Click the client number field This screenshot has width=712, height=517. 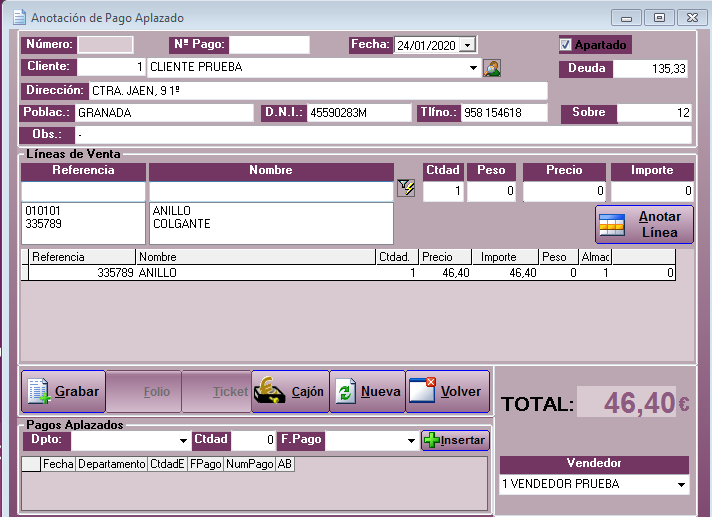(x=111, y=67)
